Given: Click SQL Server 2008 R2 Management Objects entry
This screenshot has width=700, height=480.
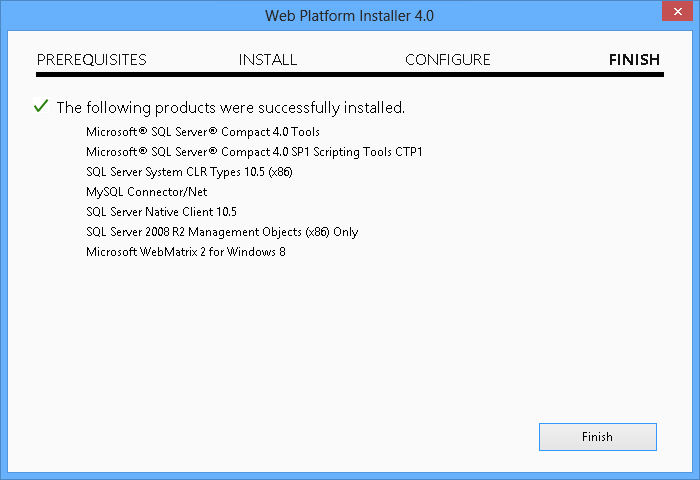Looking at the screenshot, I should tap(222, 231).
